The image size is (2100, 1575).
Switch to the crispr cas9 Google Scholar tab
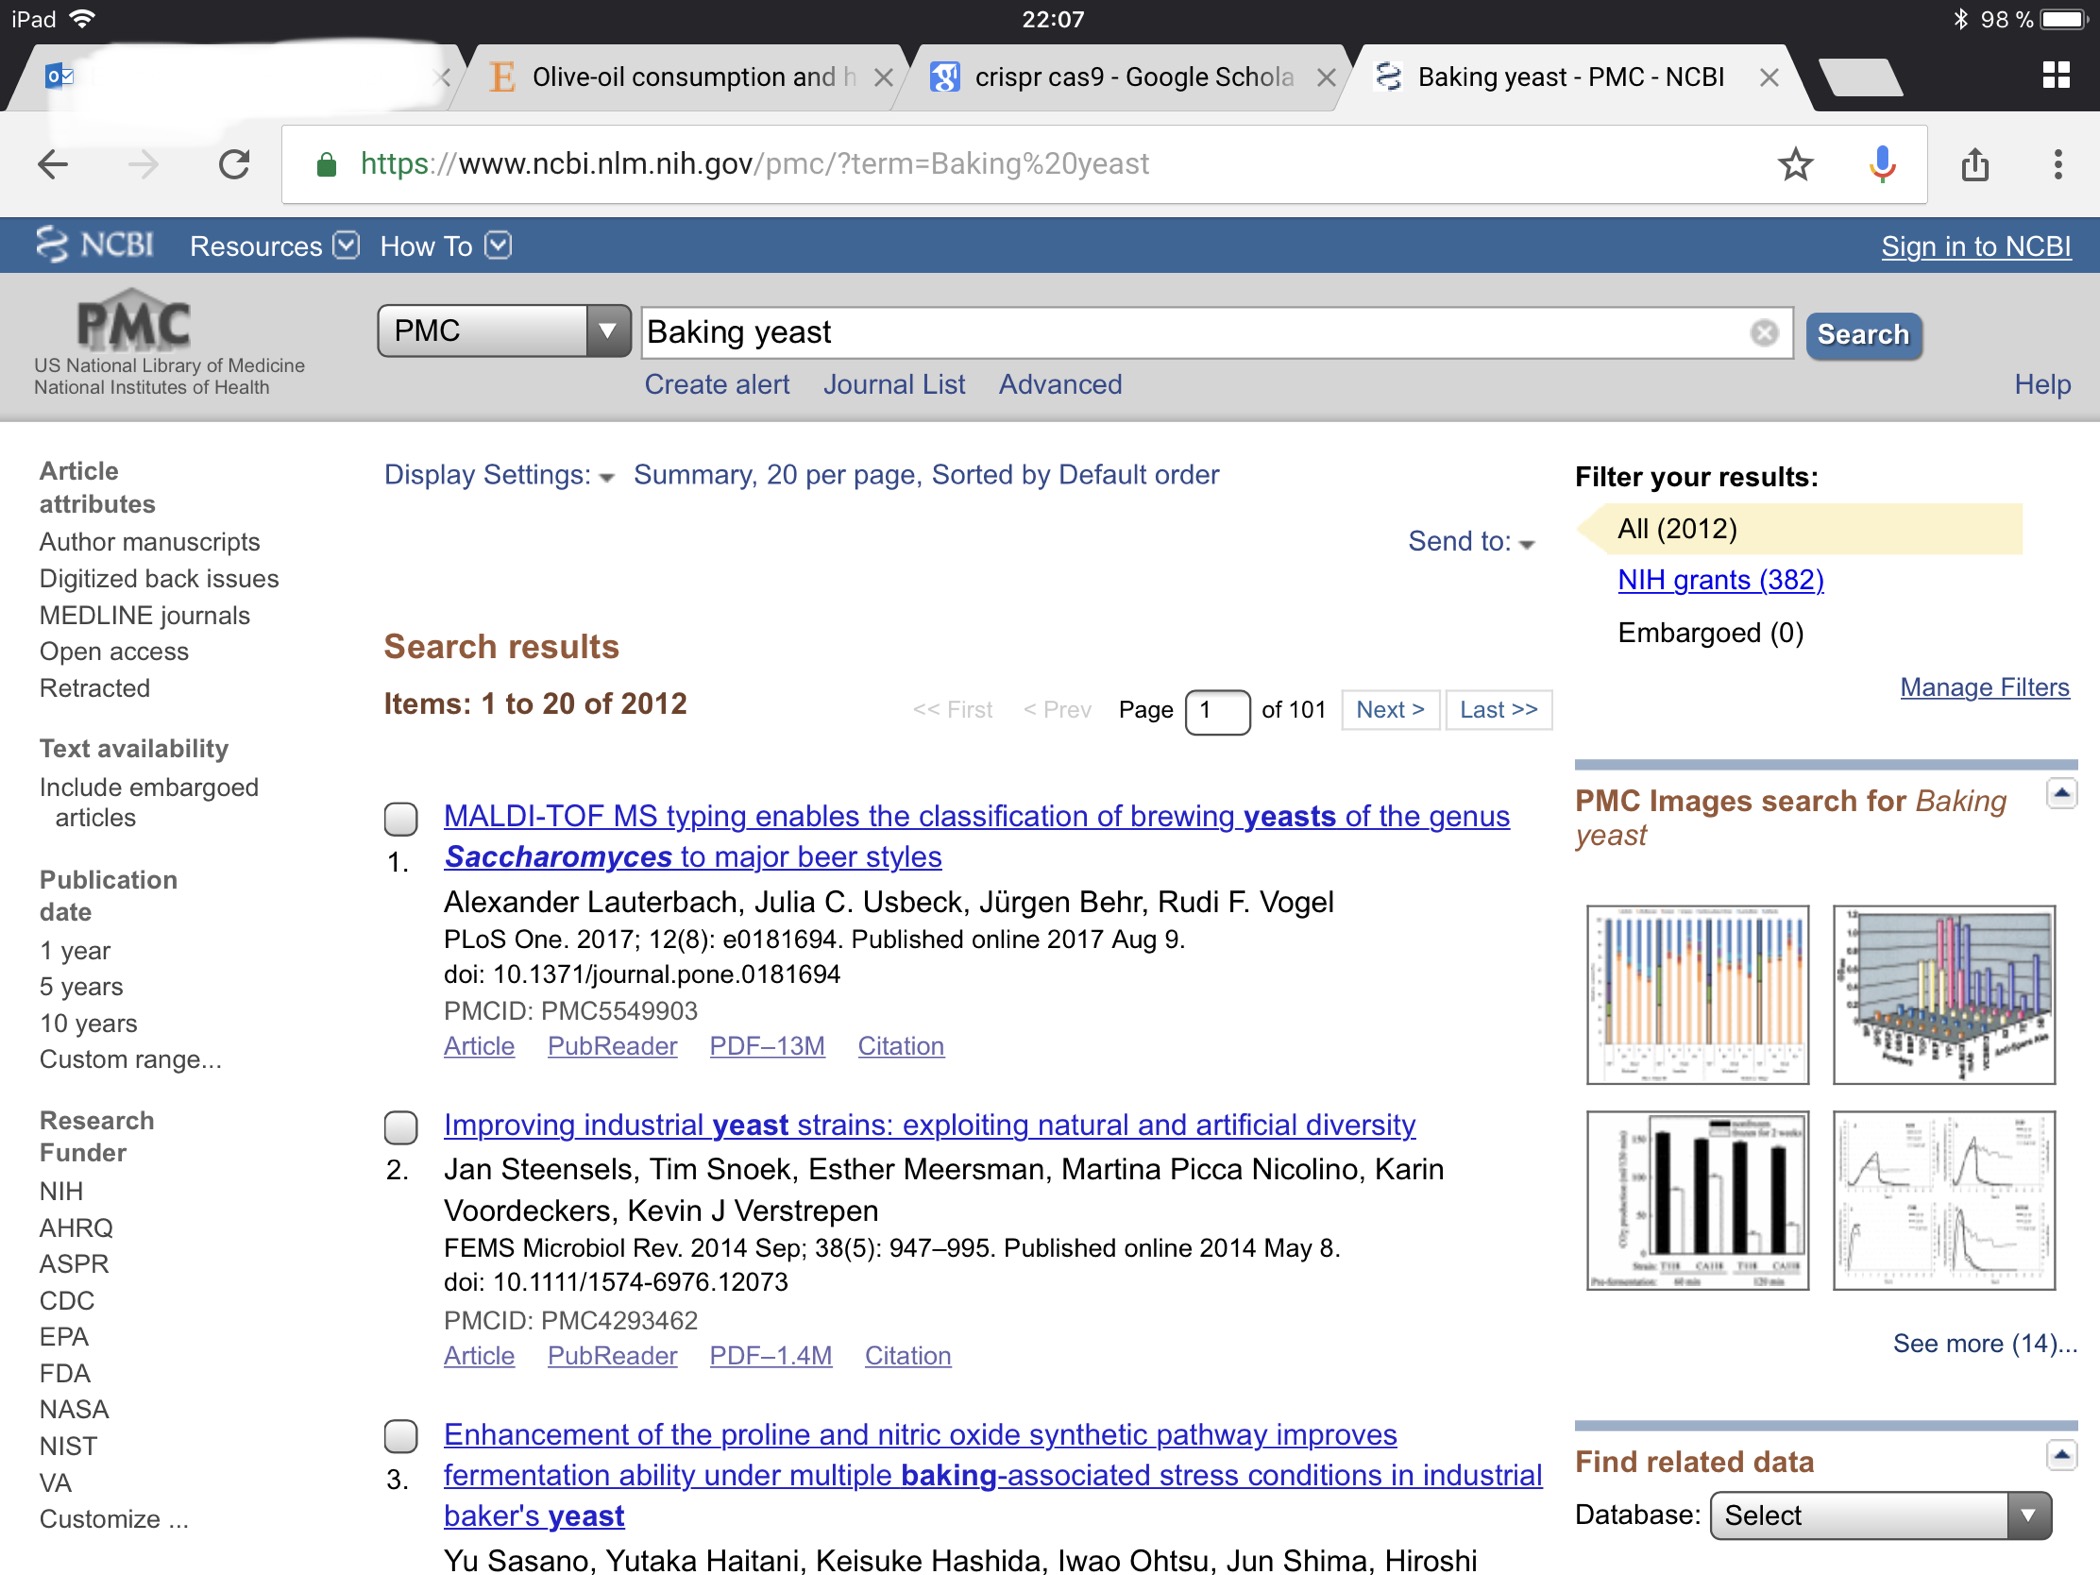(x=1133, y=77)
